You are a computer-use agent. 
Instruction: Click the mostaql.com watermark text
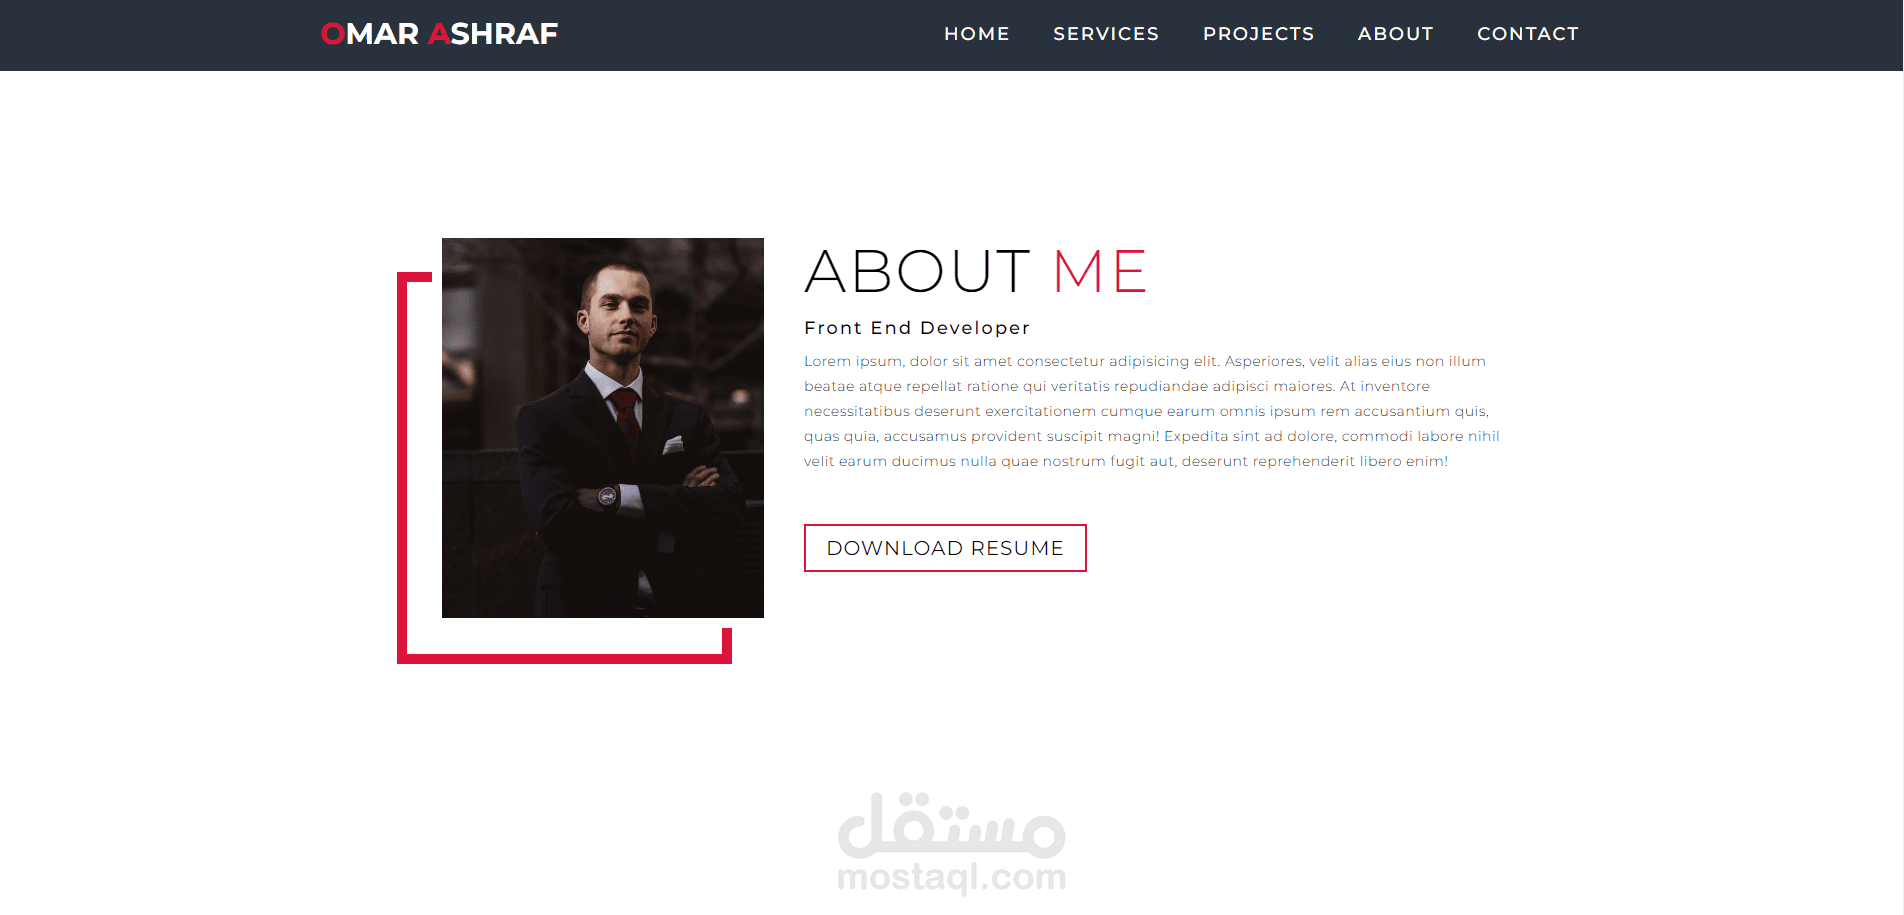[x=952, y=877]
